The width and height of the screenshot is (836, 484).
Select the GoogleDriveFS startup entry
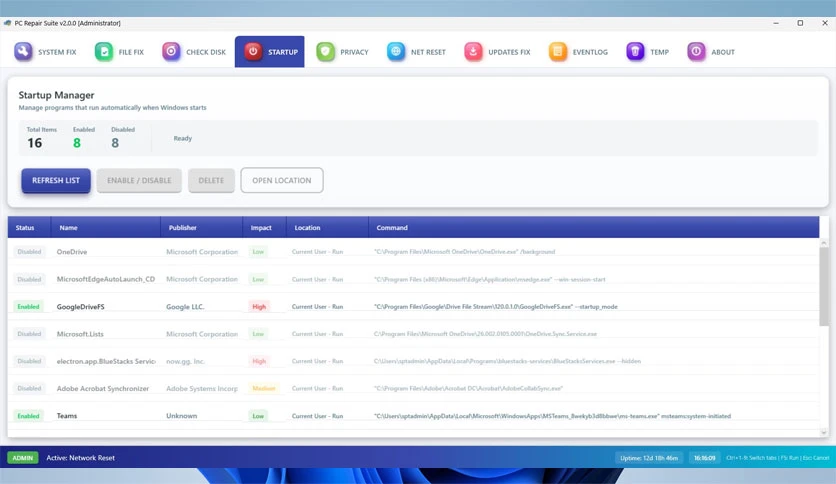point(413,306)
